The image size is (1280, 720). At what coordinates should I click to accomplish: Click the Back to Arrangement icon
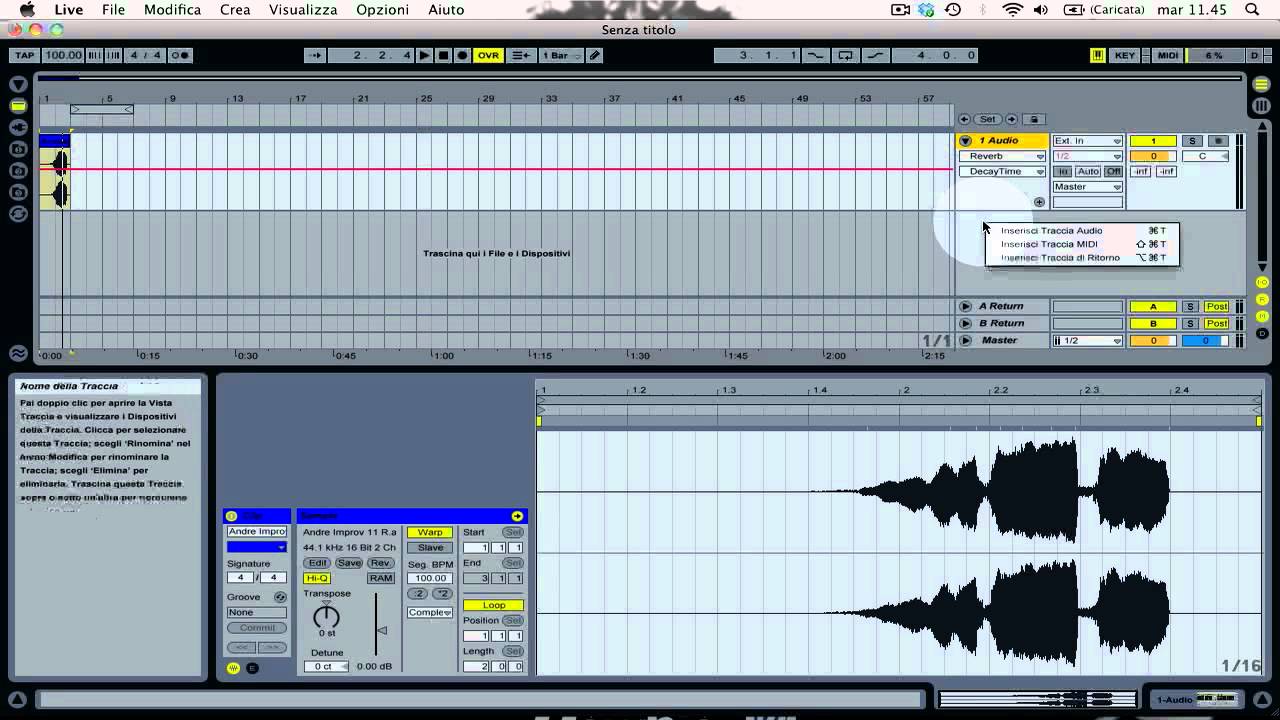(521, 55)
